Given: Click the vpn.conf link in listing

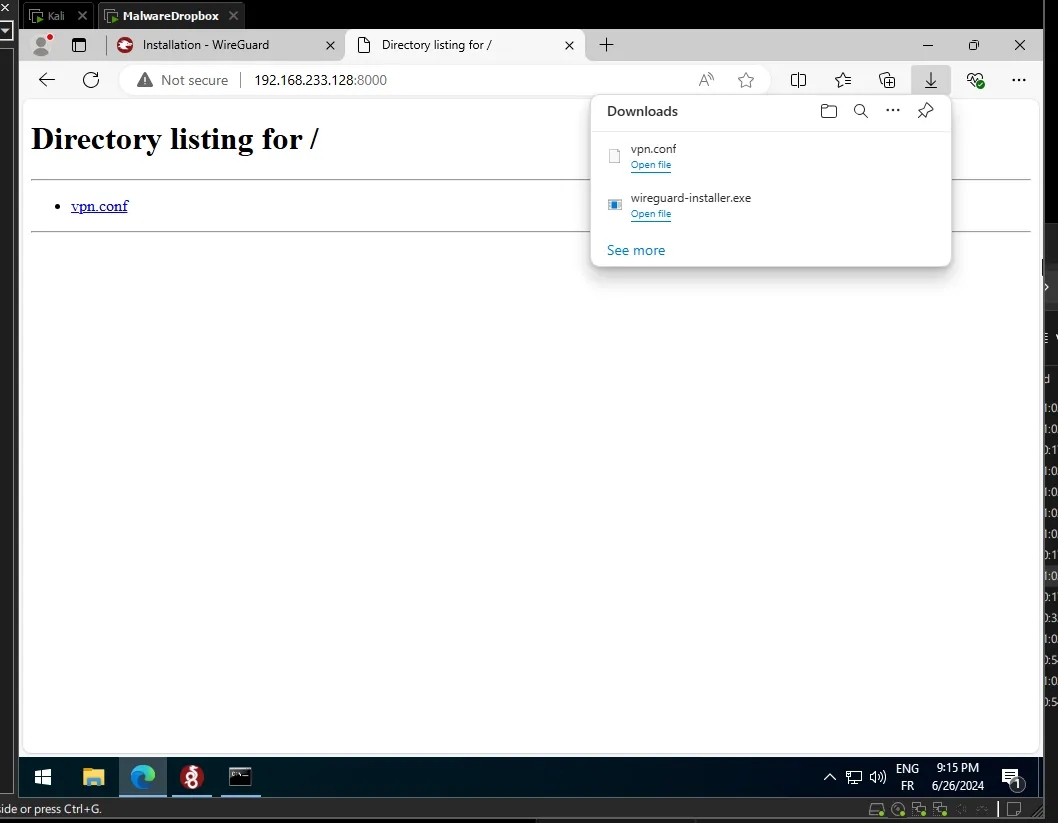Looking at the screenshot, I should pos(99,206).
